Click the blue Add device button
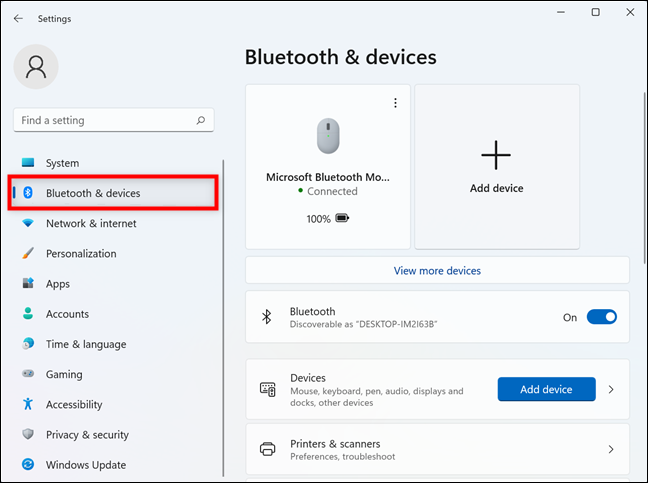 [546, 389]
